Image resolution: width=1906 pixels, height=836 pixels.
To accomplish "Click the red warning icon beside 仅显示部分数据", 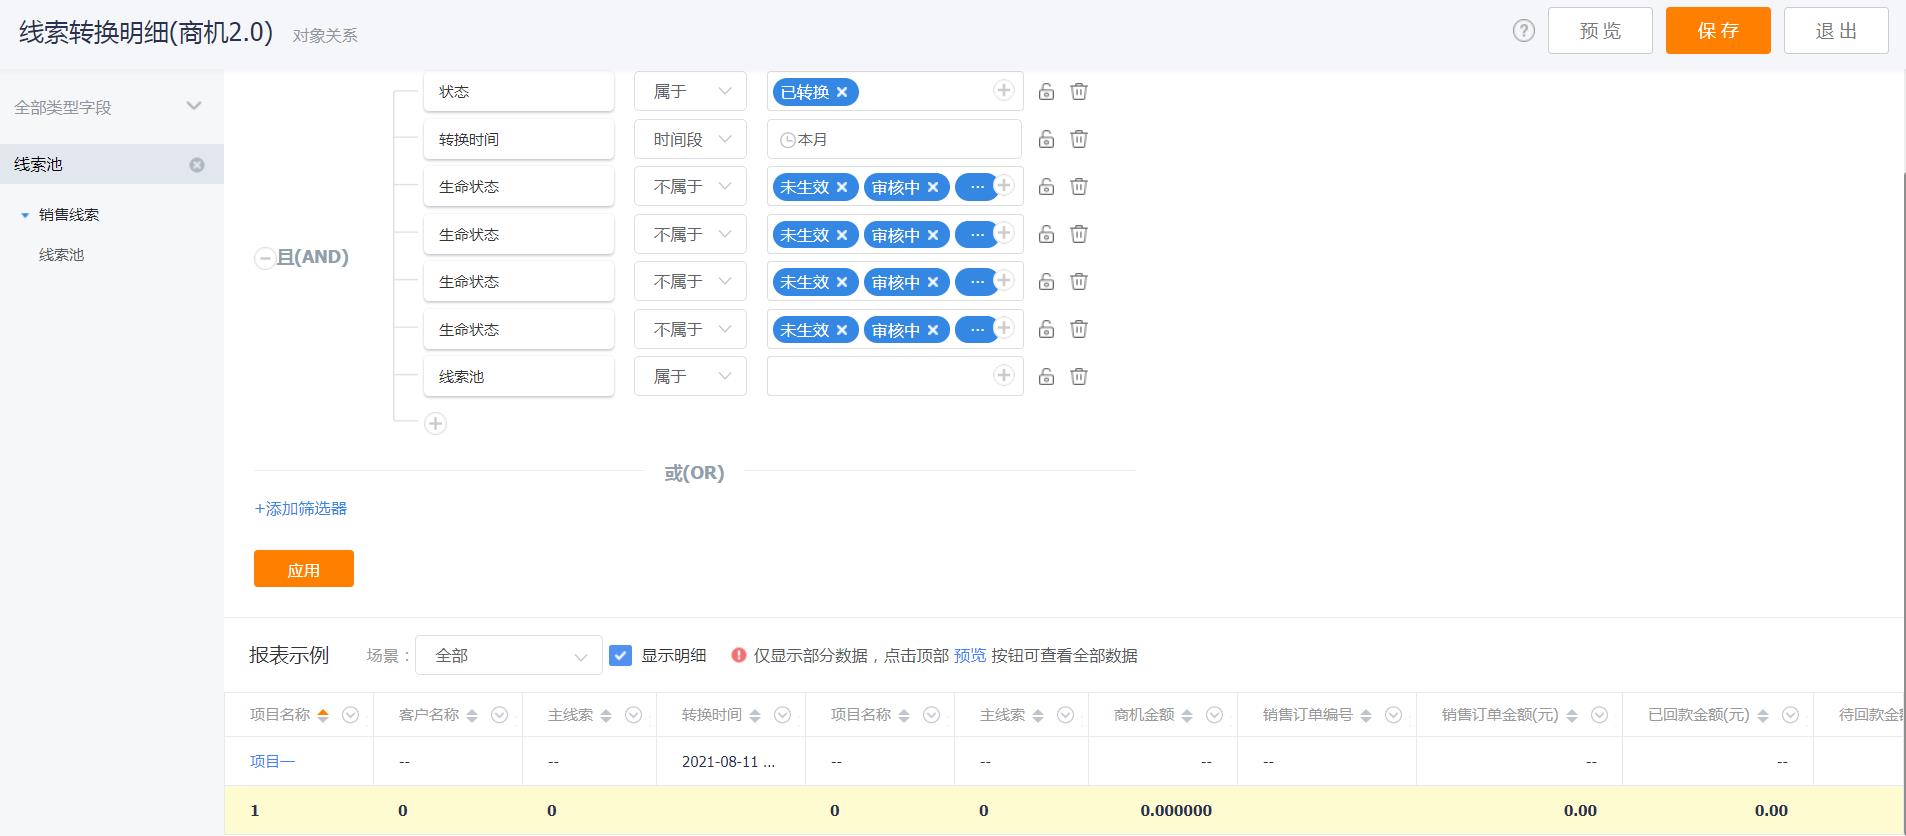I will (739, 655).
